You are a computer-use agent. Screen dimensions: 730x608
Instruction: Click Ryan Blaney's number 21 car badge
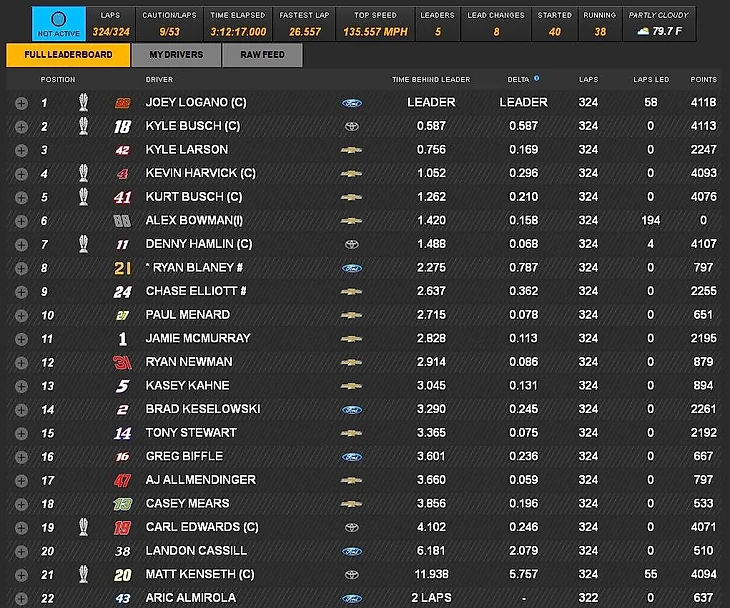coord(122,268)
